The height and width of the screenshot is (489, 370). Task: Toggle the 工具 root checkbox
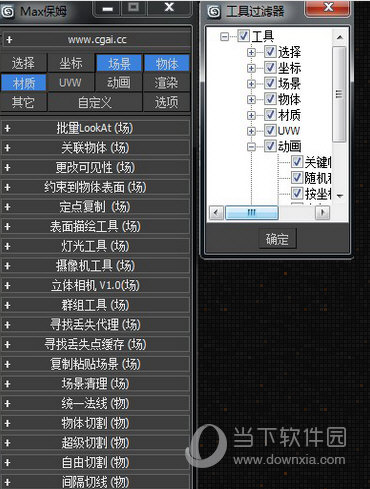tap(243, 36)
